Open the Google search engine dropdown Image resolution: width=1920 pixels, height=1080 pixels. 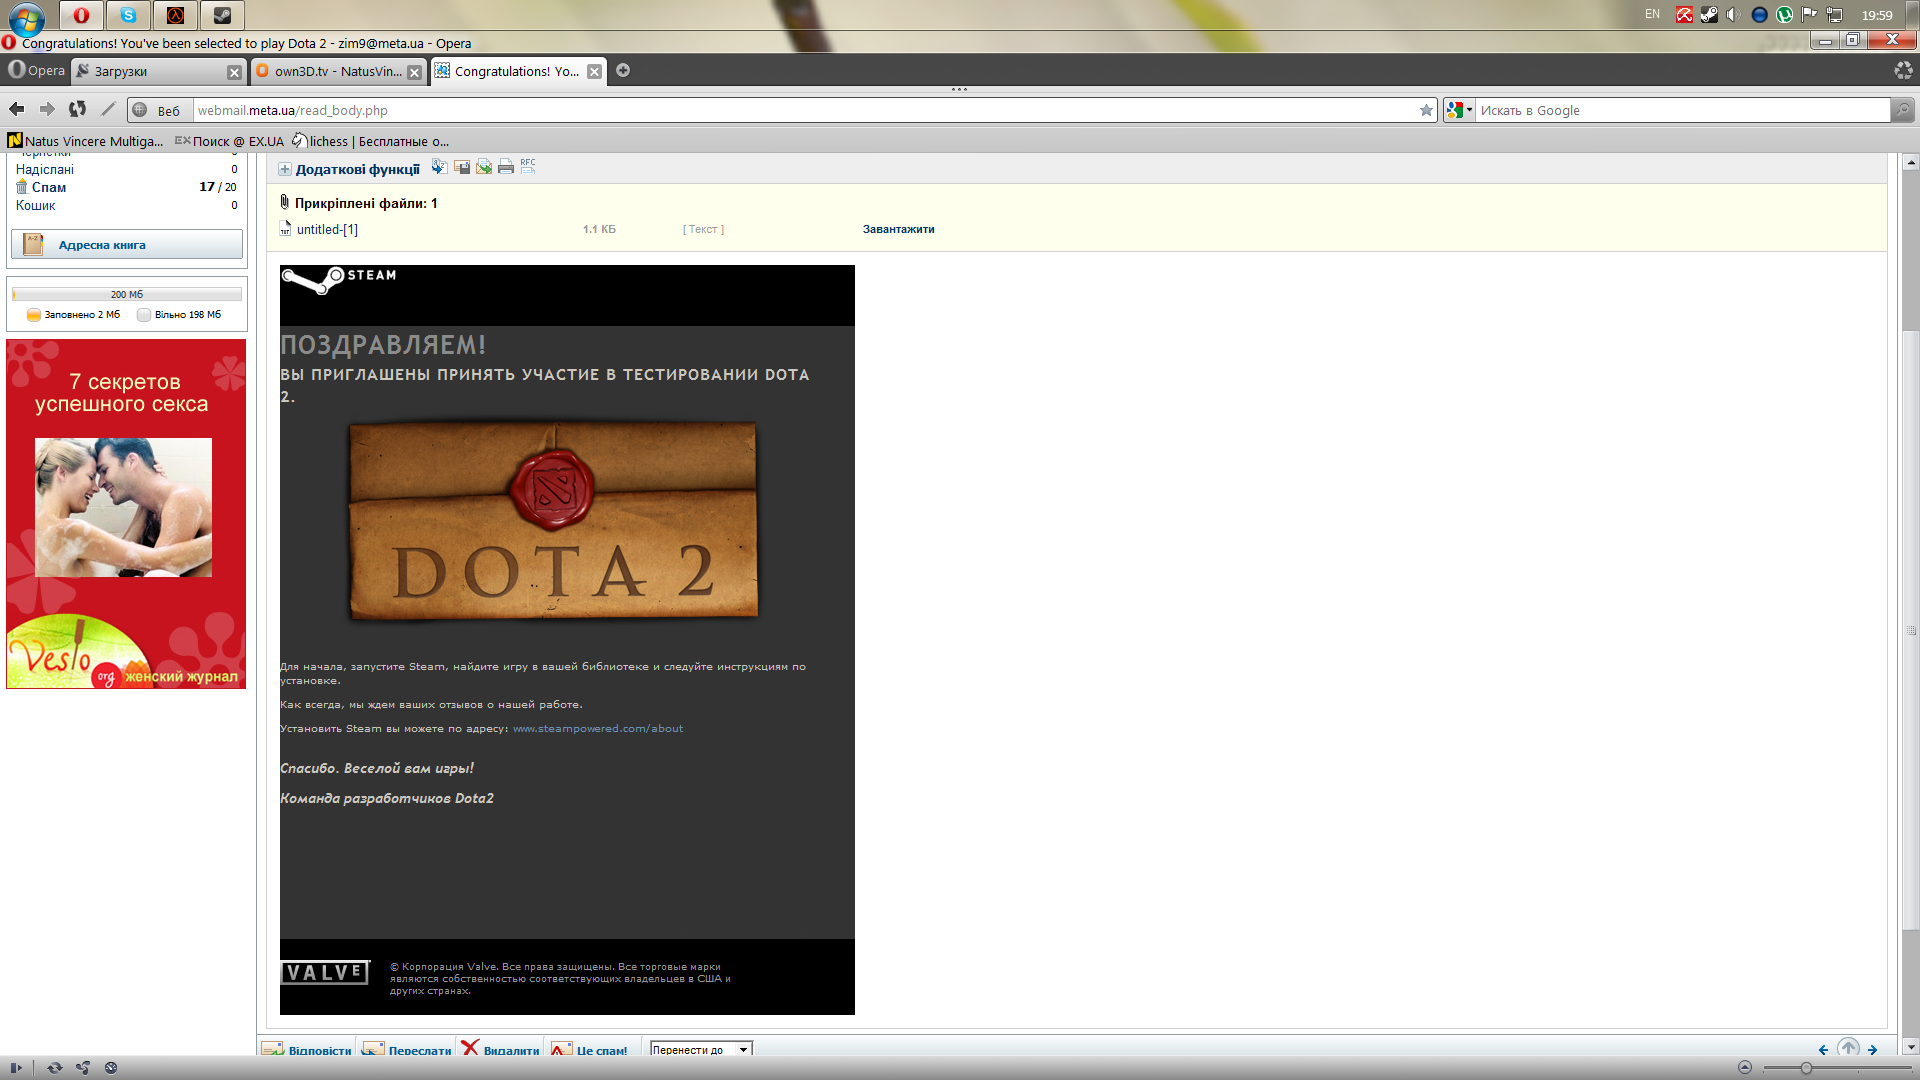point(1459,110)
